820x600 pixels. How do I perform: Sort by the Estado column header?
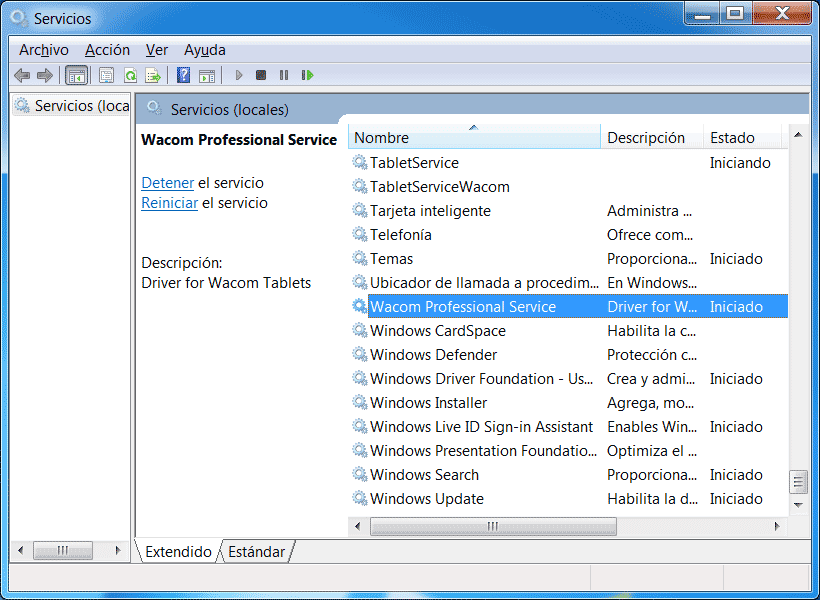click(743, 138)
